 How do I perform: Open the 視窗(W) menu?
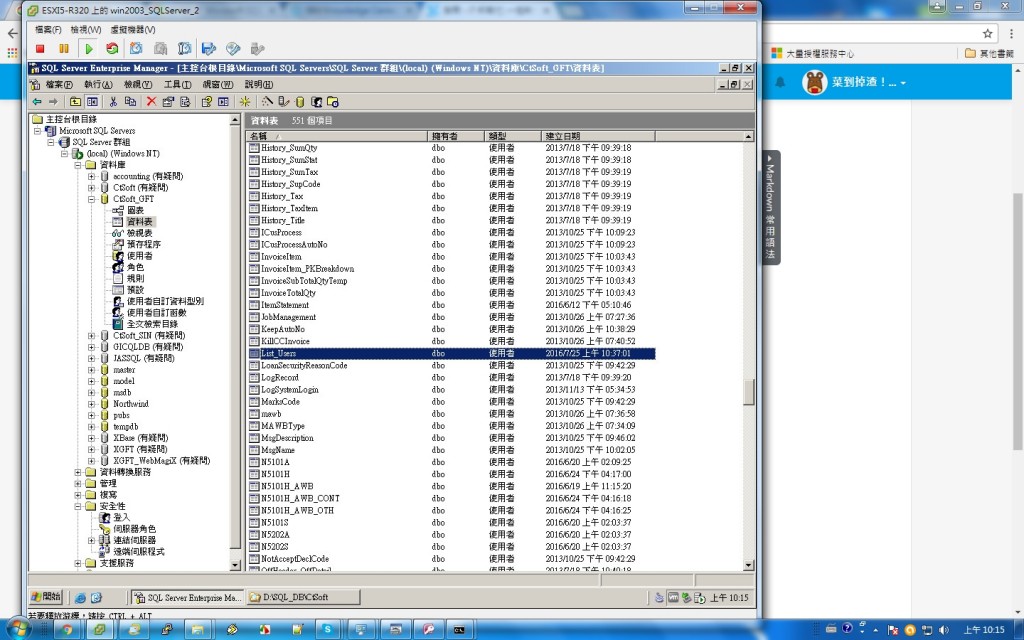click(217, 85)
